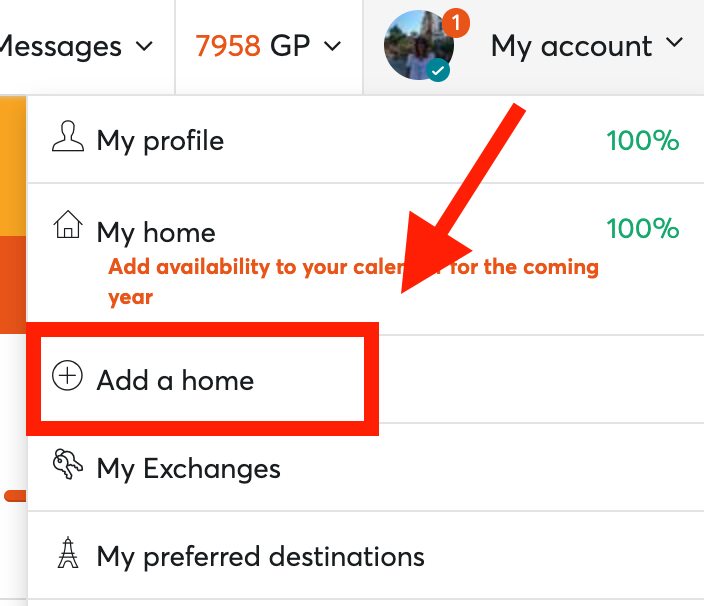Click the My home menu label
Image resolution: width=704 pixels, height=606 pixels.
[x=156, y=233]
